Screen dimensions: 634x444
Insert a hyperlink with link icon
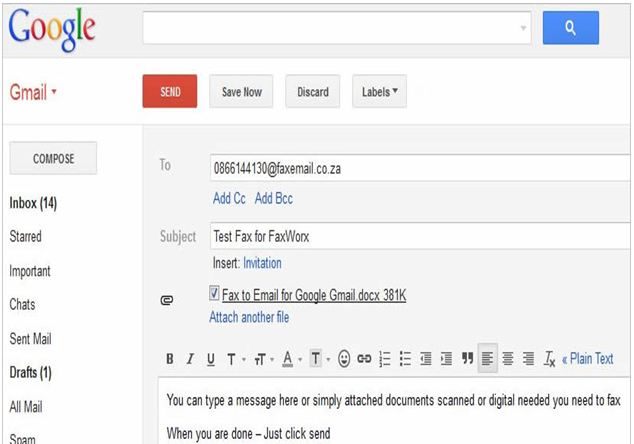364,358
